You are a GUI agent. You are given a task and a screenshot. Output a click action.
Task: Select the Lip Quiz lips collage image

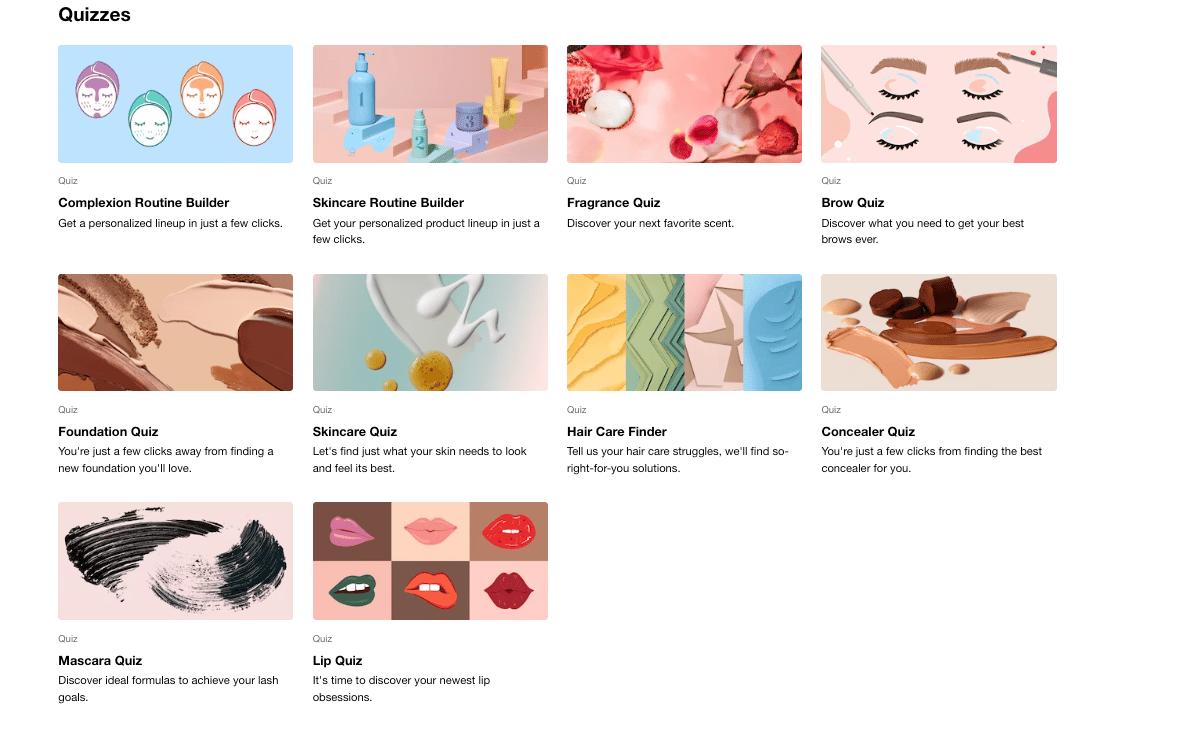pyautogui.click(x=430, y=561)
